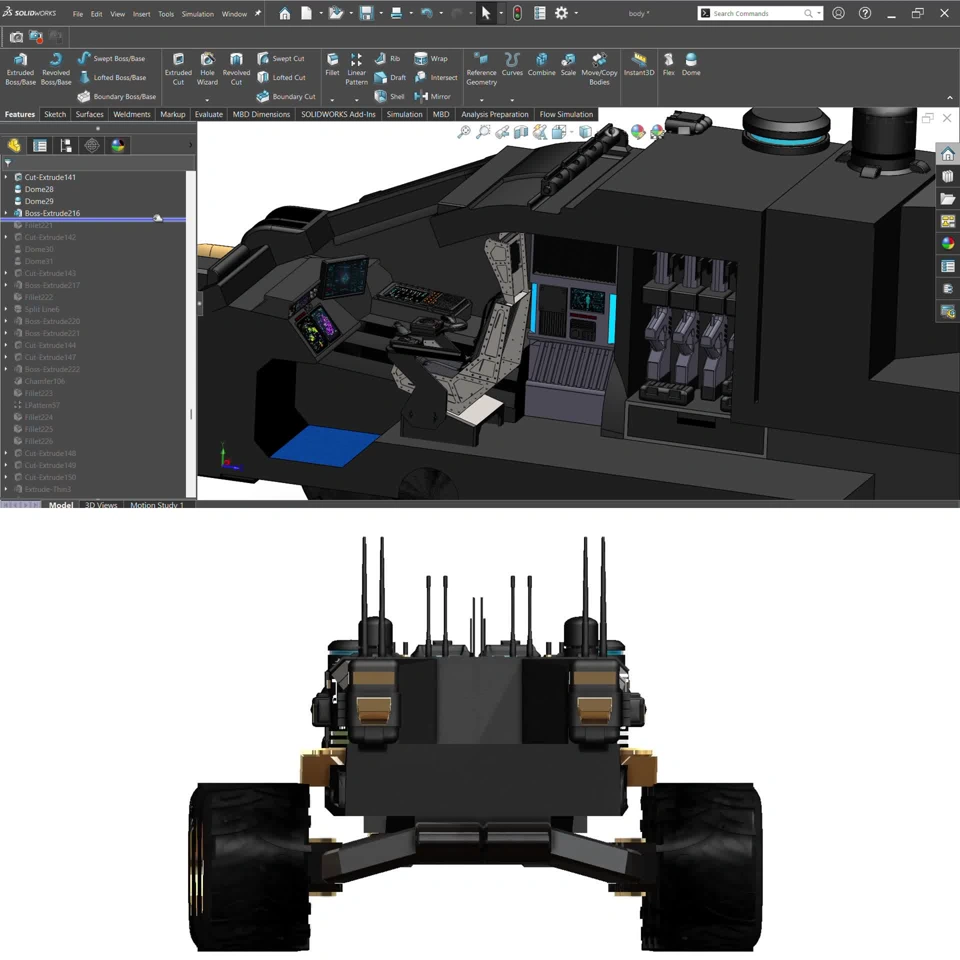Collapse the CommandManager ribbon
Image resolution: width=960 pixels, height=960 pixels.
[950, 97]
